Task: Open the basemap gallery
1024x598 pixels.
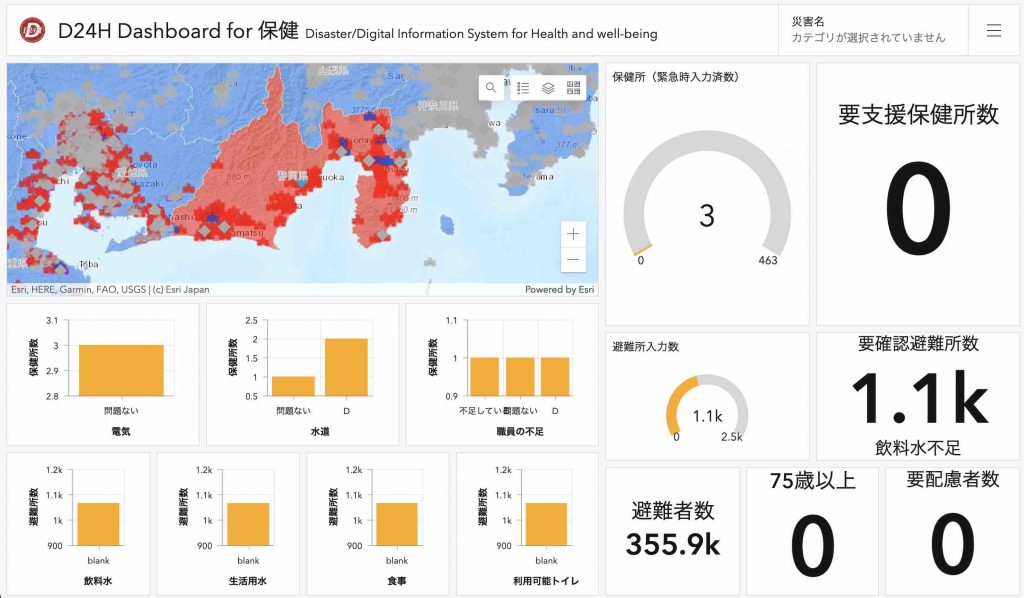Action: pos(573,87)
